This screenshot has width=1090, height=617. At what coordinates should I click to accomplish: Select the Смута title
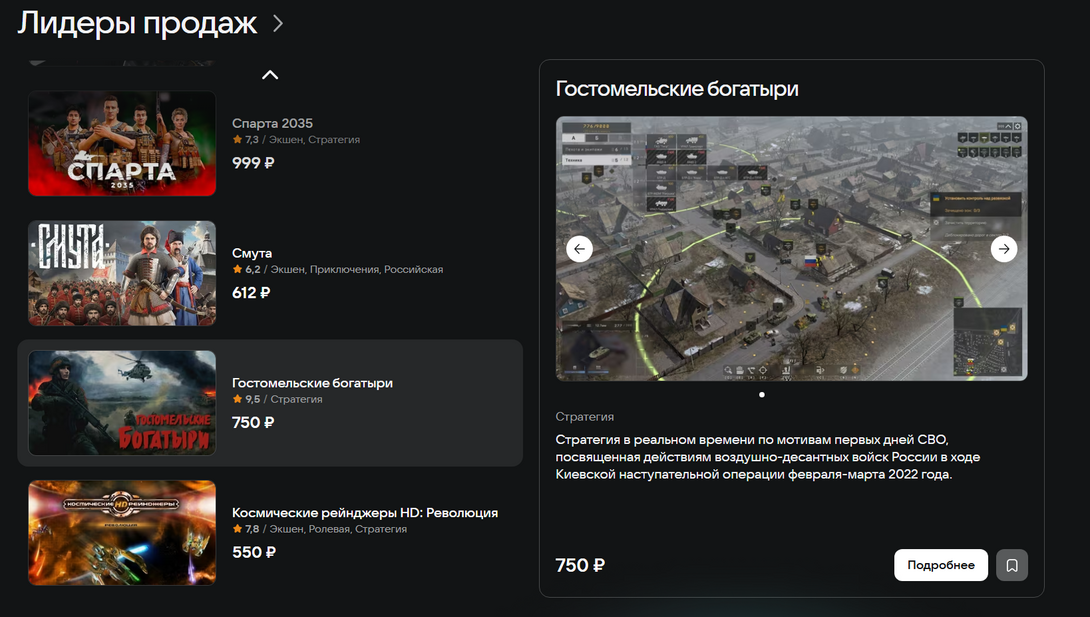(252, 253)
